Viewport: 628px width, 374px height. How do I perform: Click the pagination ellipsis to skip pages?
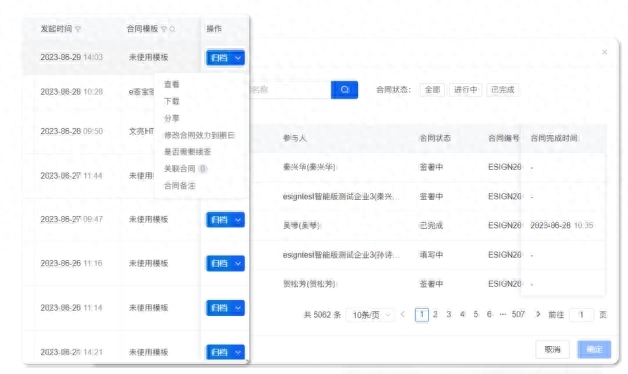pyautogui.click(x=503, y=314)
